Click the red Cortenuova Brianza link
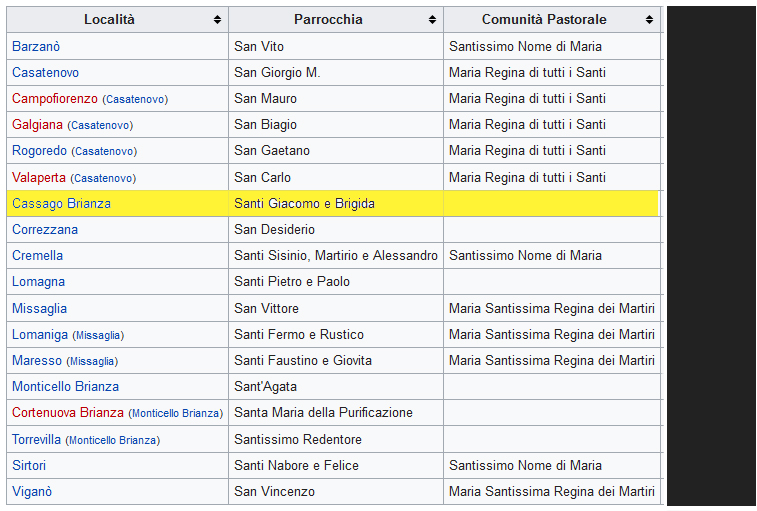 (68, 412)
